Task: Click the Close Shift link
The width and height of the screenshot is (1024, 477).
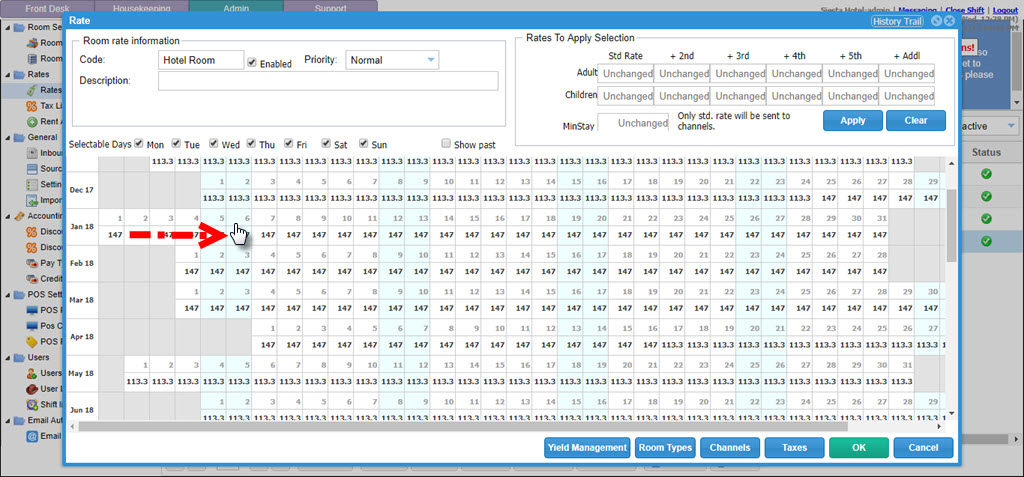Action: point(966,10)
